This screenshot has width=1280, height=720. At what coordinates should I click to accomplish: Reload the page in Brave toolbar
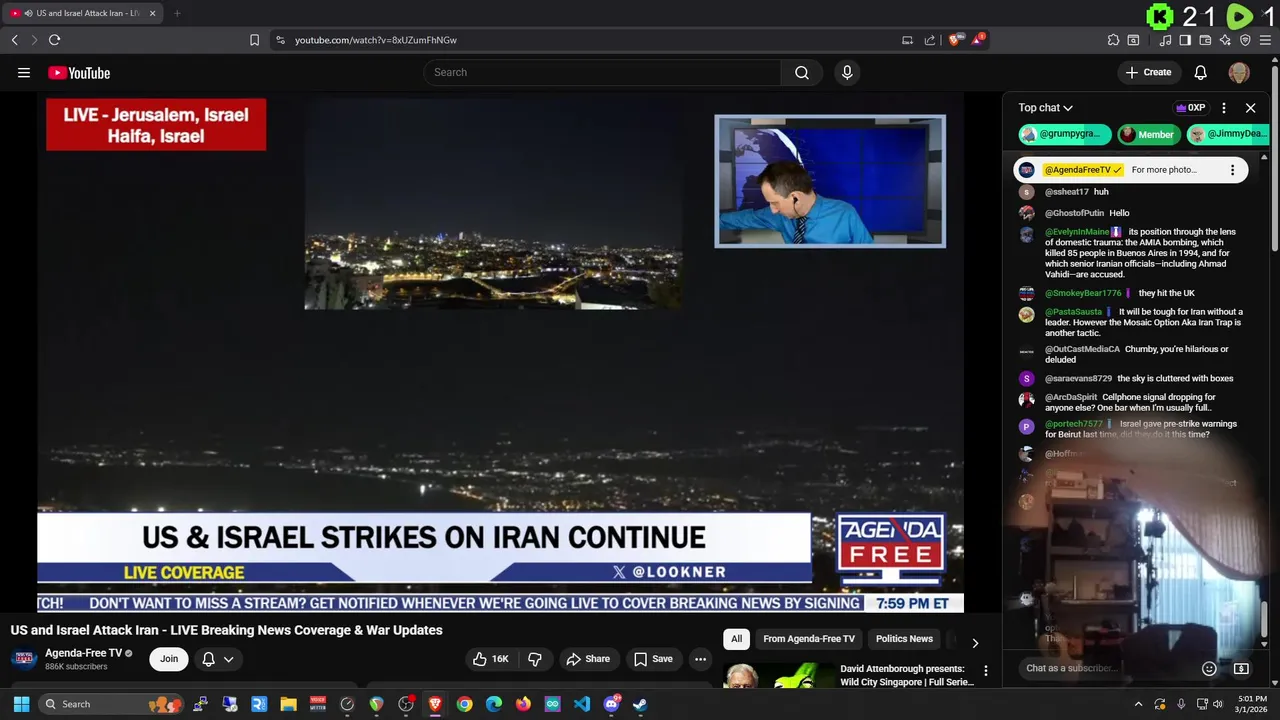[x=54, y=40]
